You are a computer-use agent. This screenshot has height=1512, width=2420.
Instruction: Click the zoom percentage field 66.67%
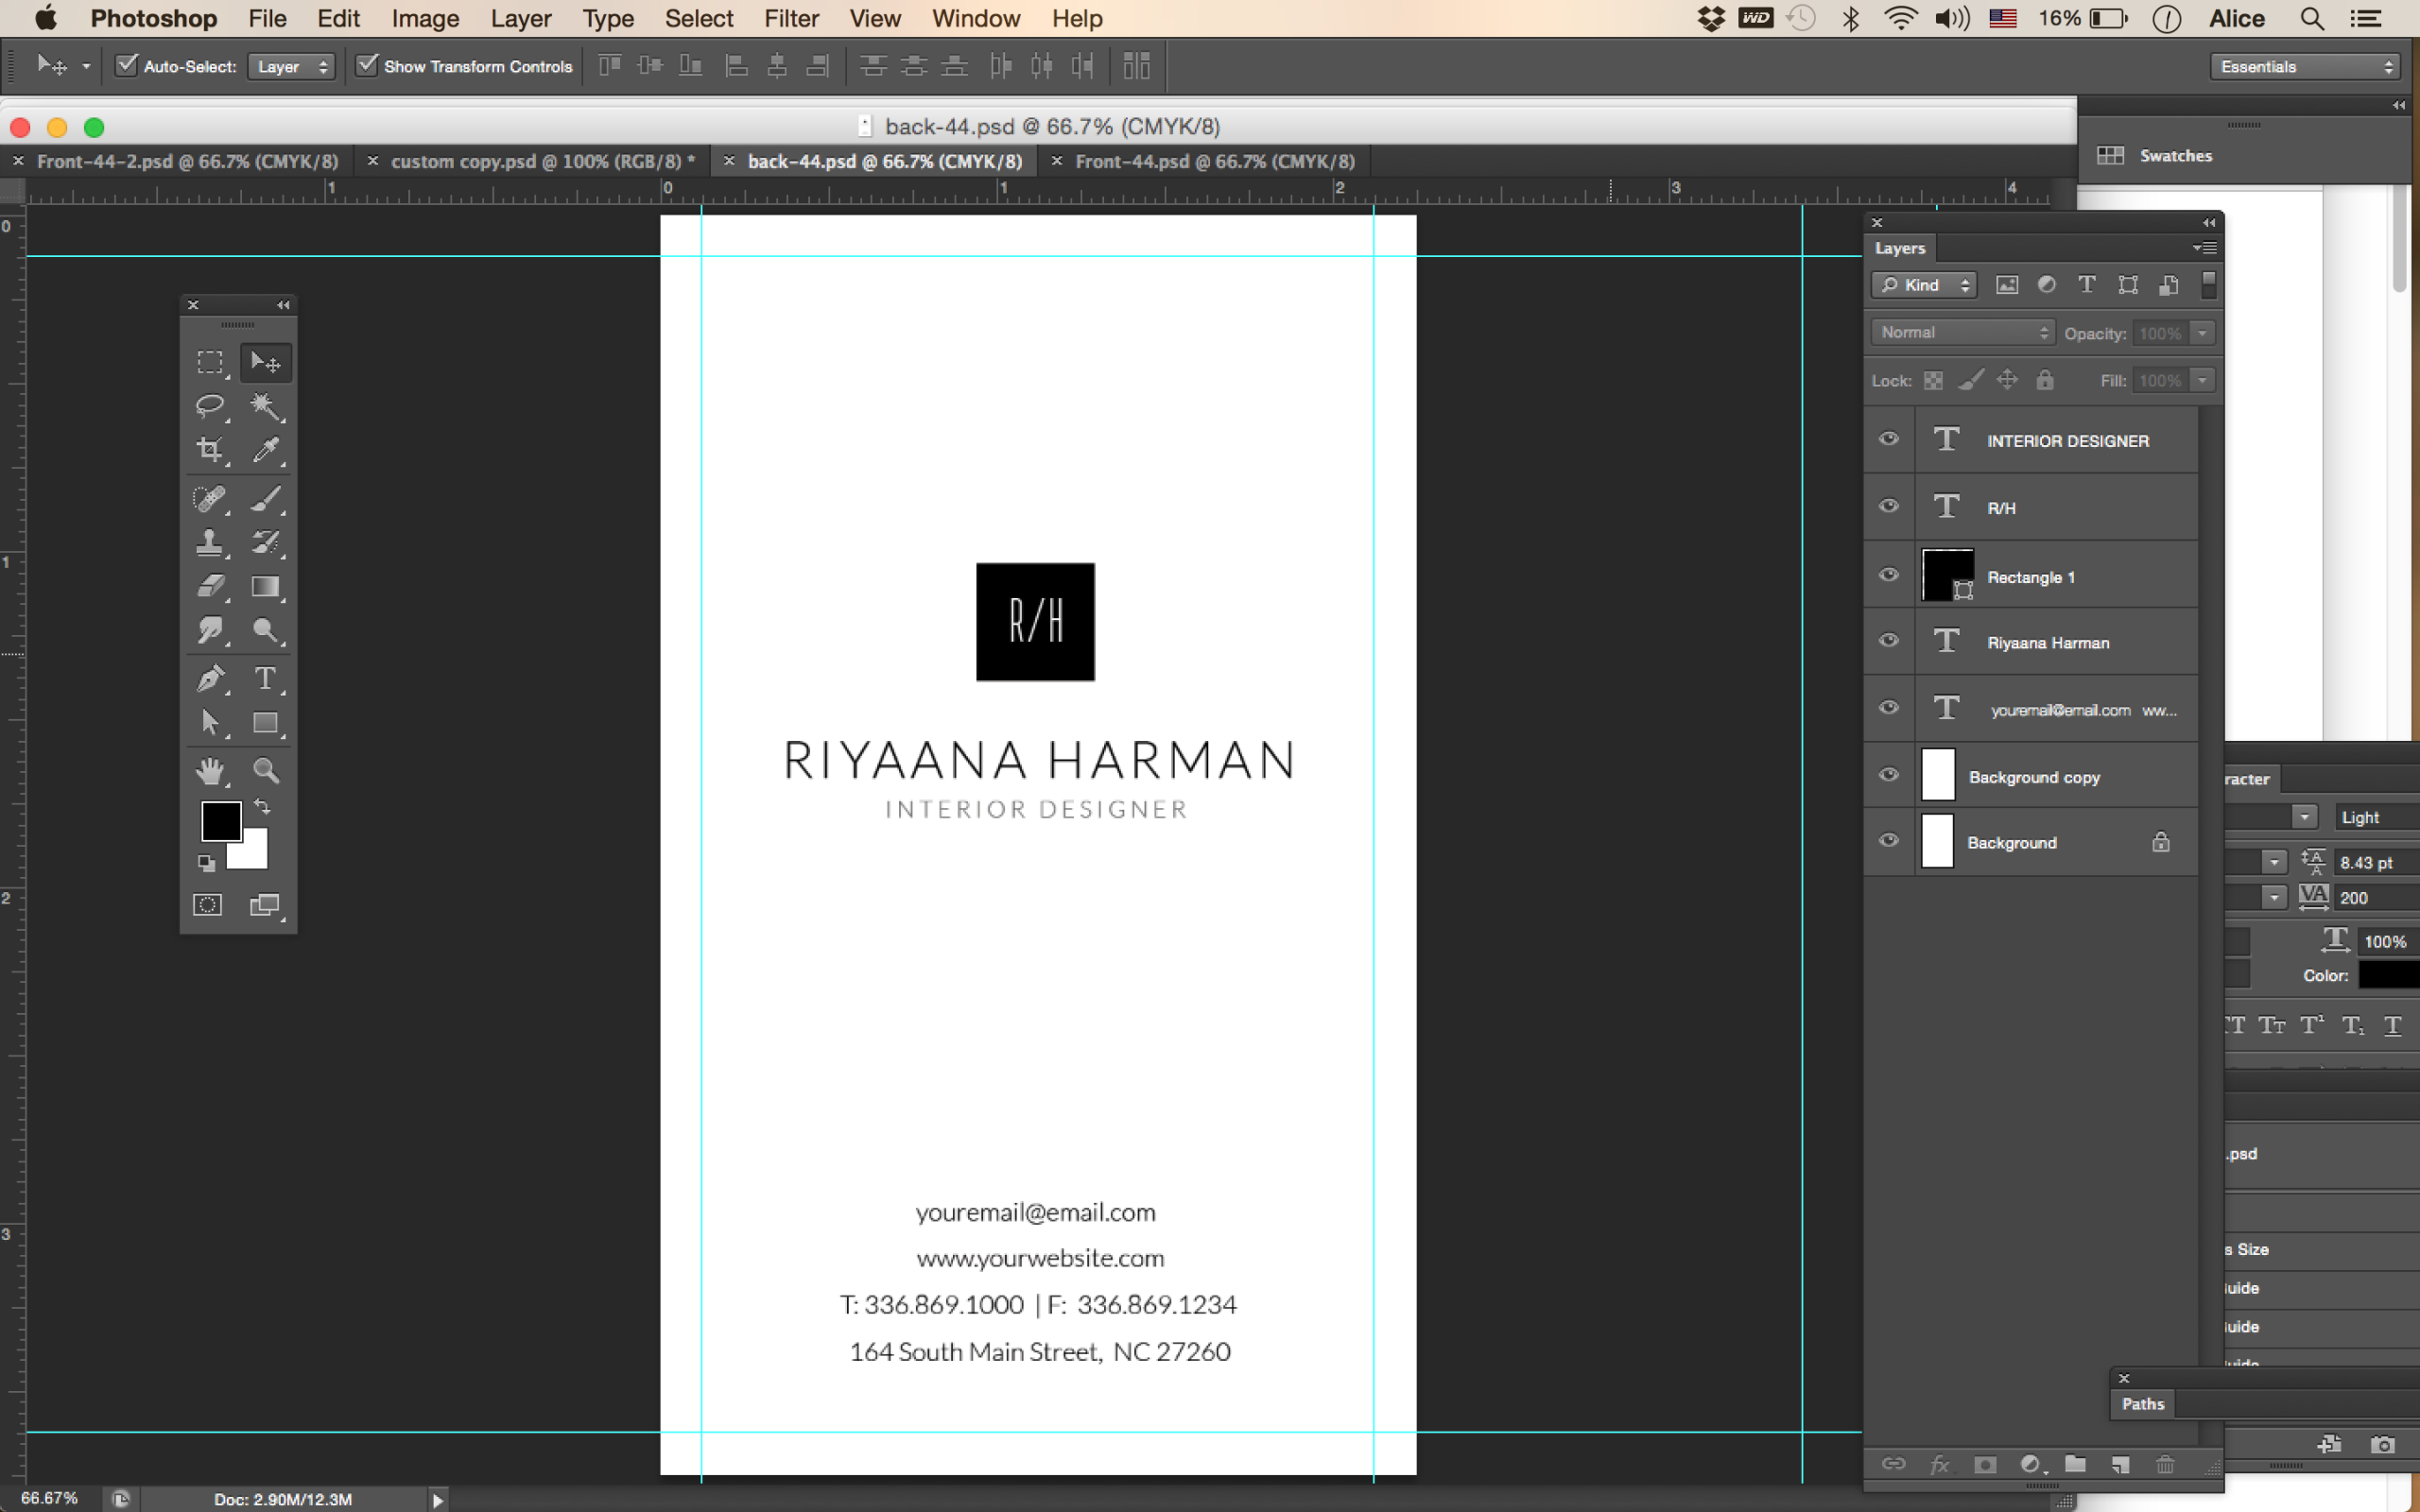click(x=49, y=1498)
